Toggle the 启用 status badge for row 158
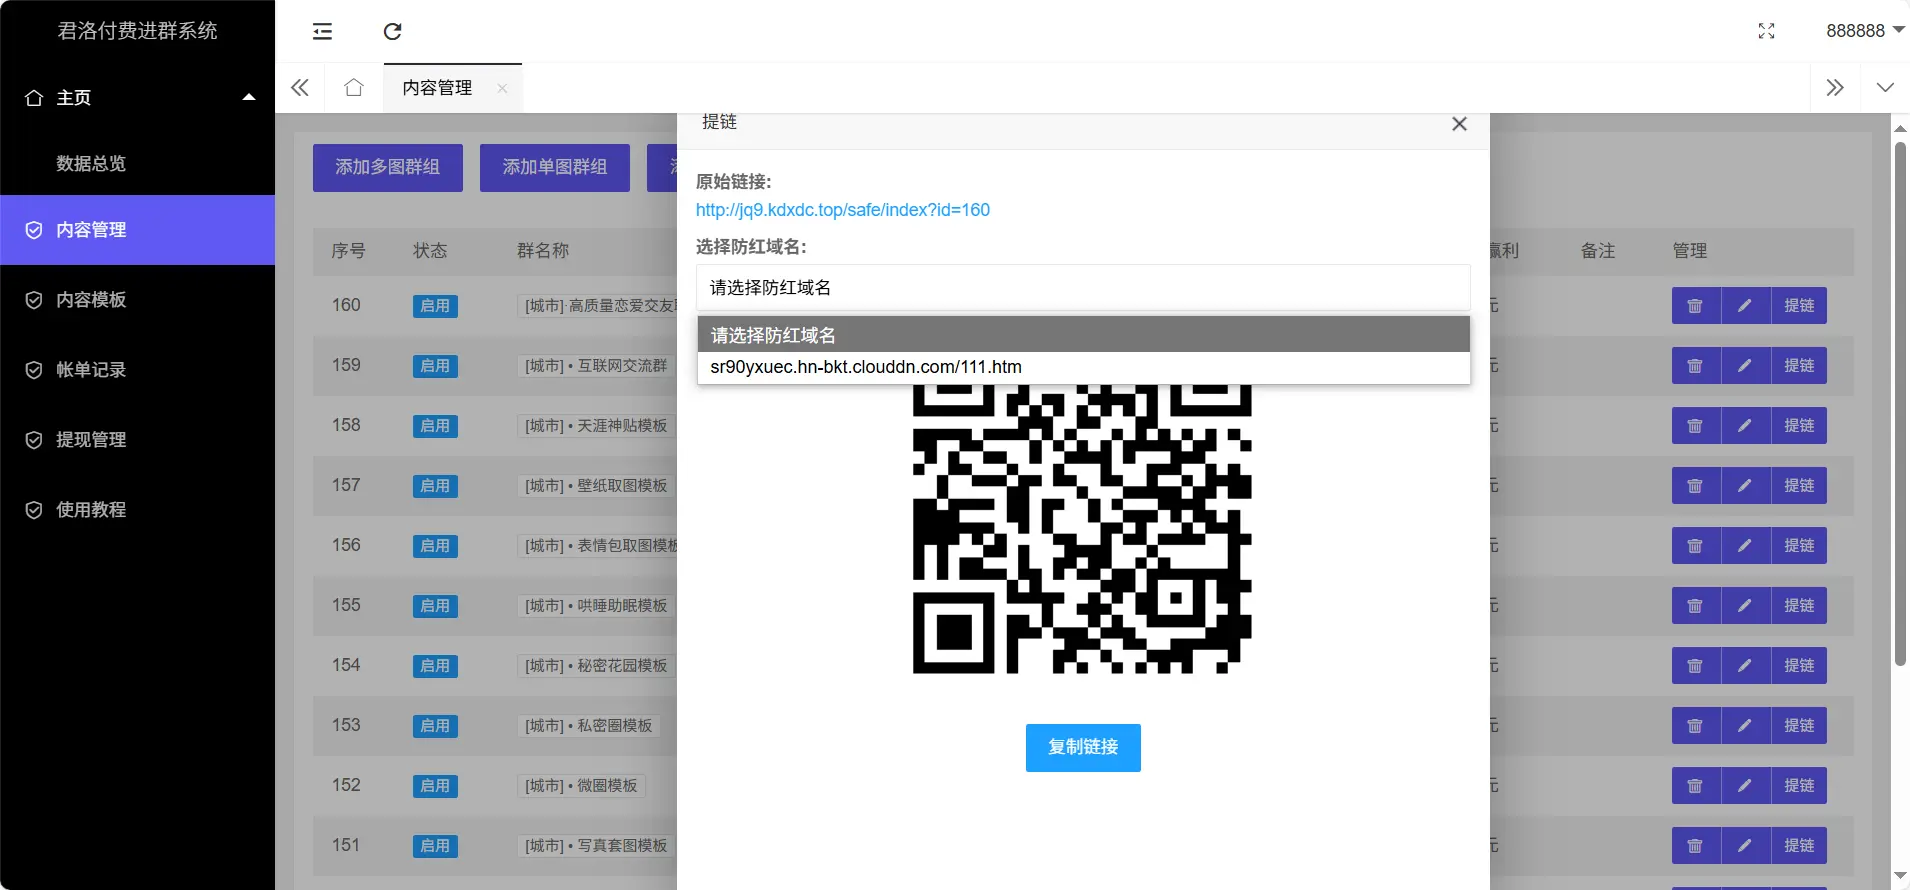This screenshot has width=1910, height=890. pyautogui.click(x=435, y=426)
